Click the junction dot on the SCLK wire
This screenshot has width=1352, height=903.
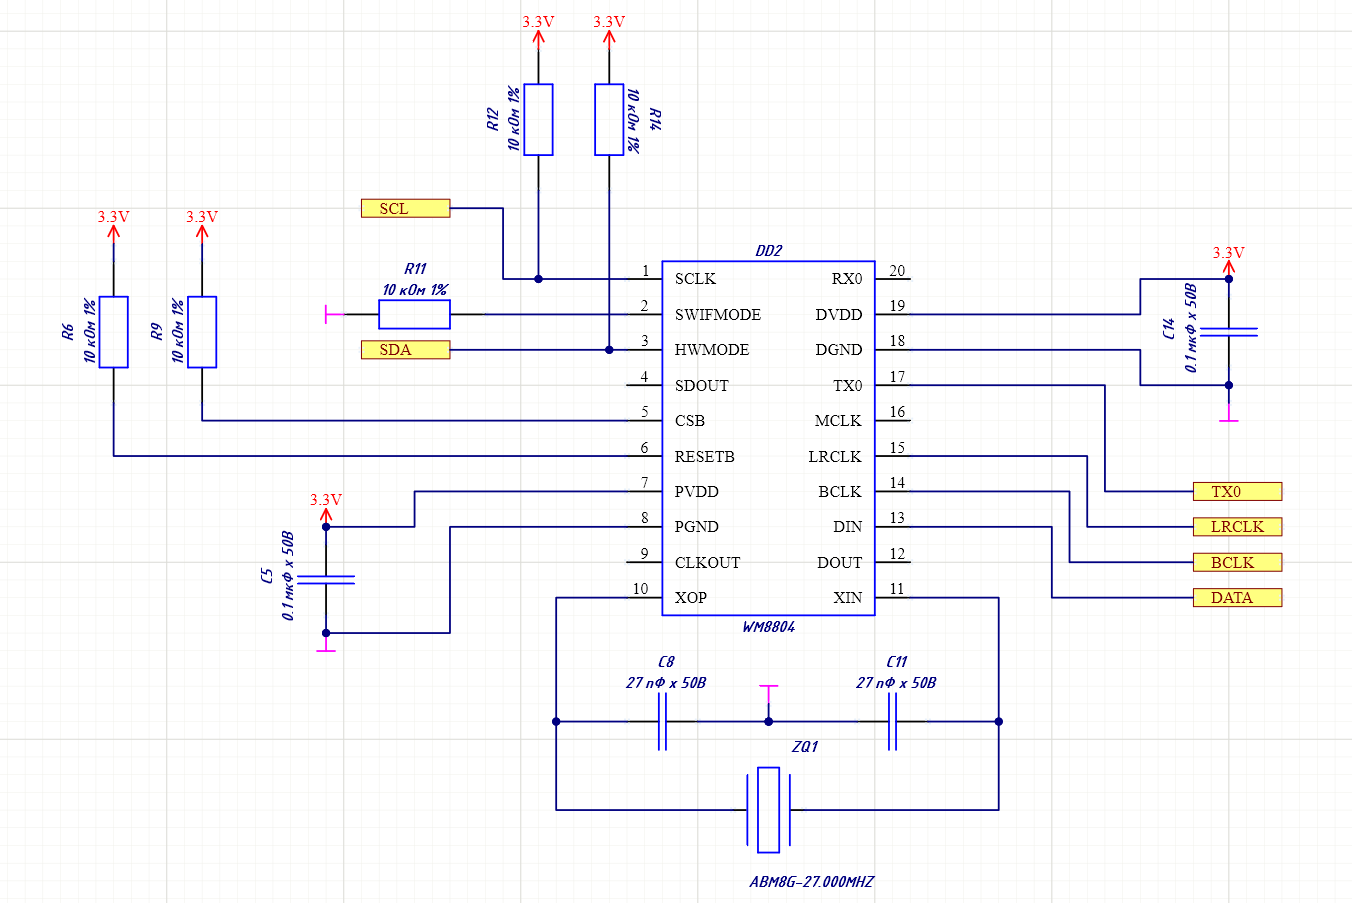[x=538, y=279]
